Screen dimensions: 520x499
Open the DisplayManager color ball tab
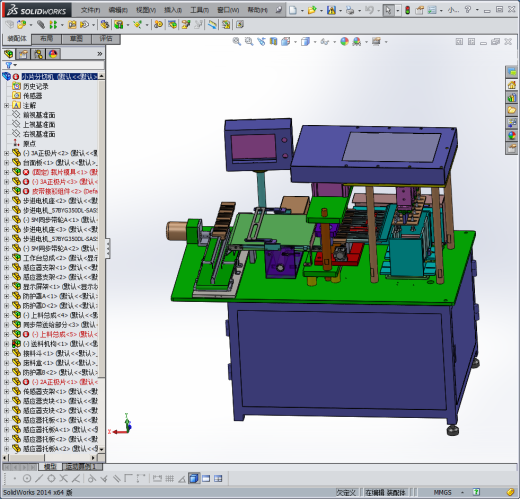[x=53, y=54]
